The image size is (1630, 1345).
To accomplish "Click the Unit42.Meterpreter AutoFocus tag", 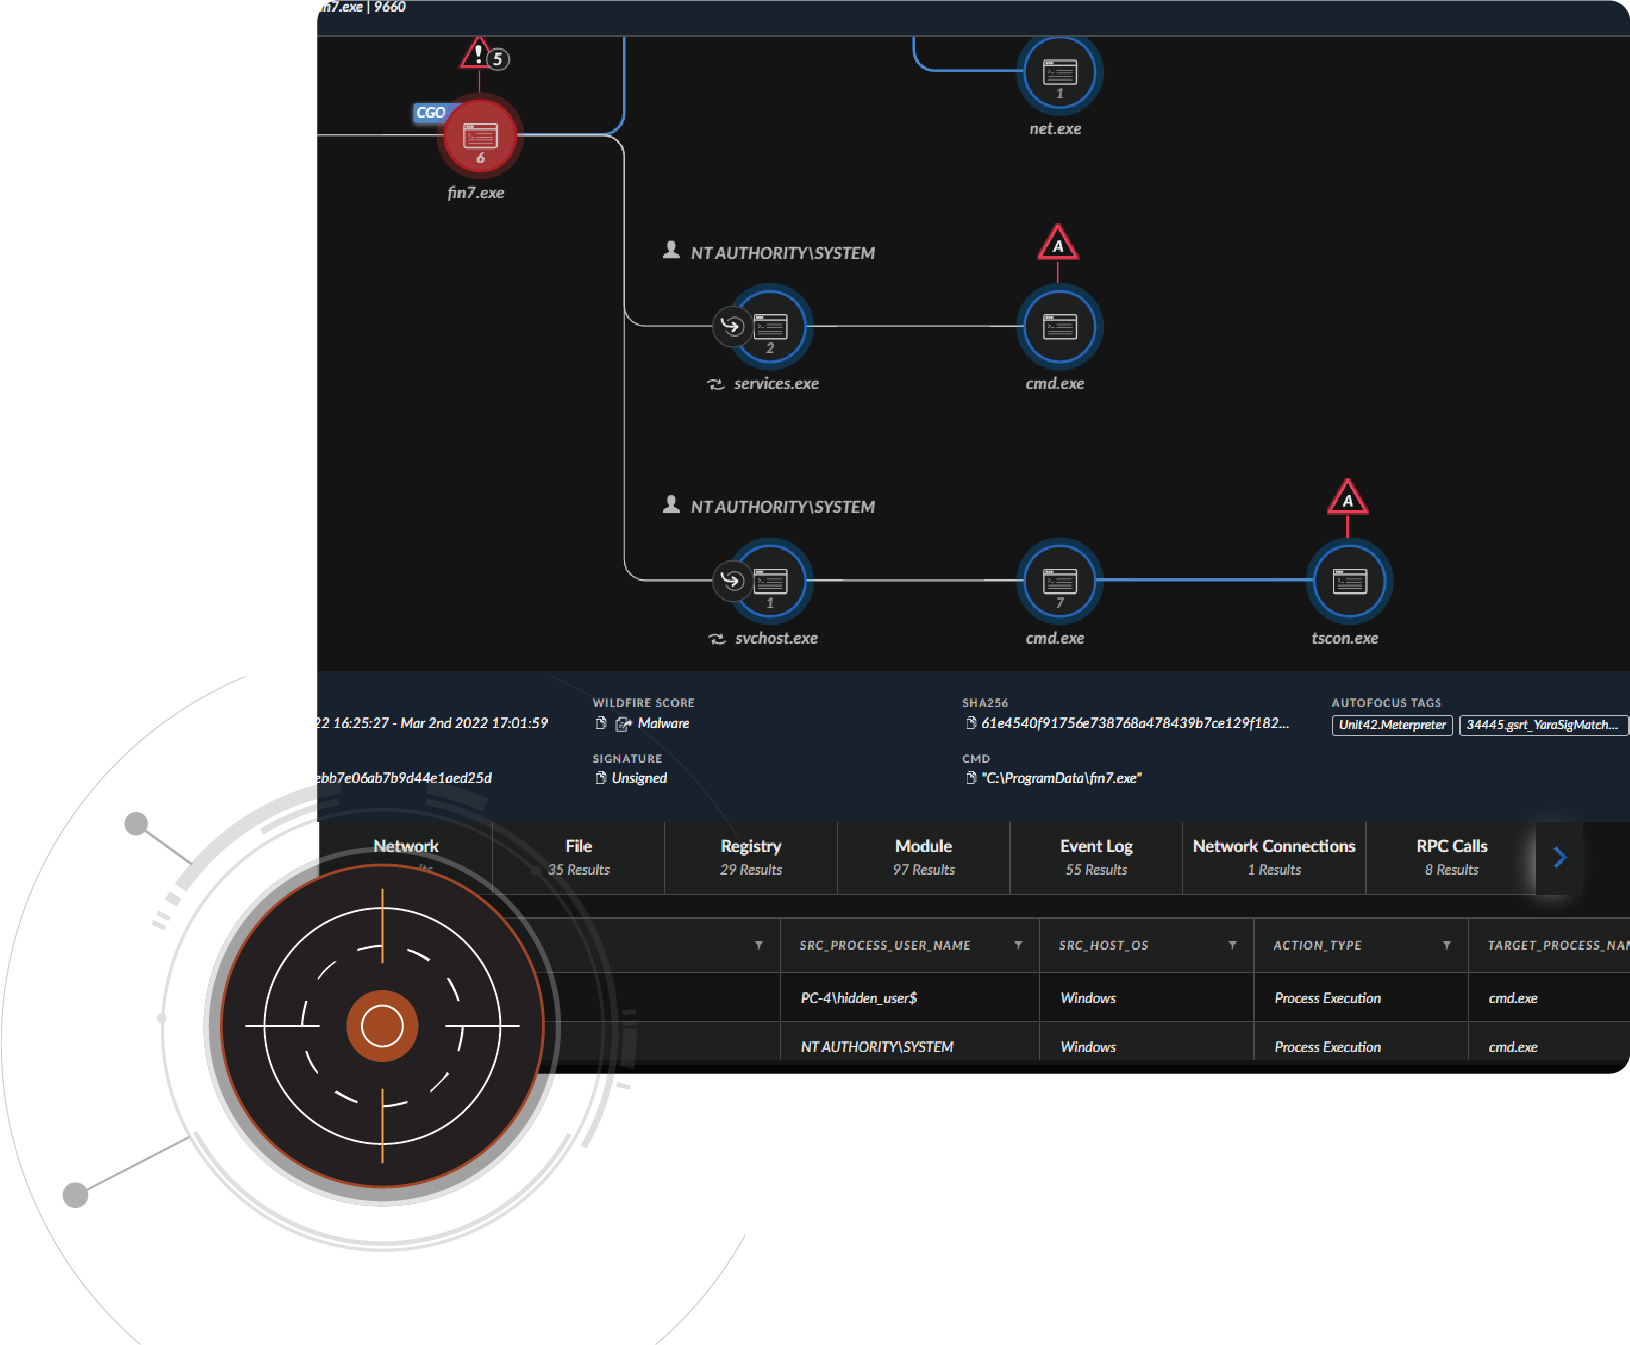I will [1391, 725].
